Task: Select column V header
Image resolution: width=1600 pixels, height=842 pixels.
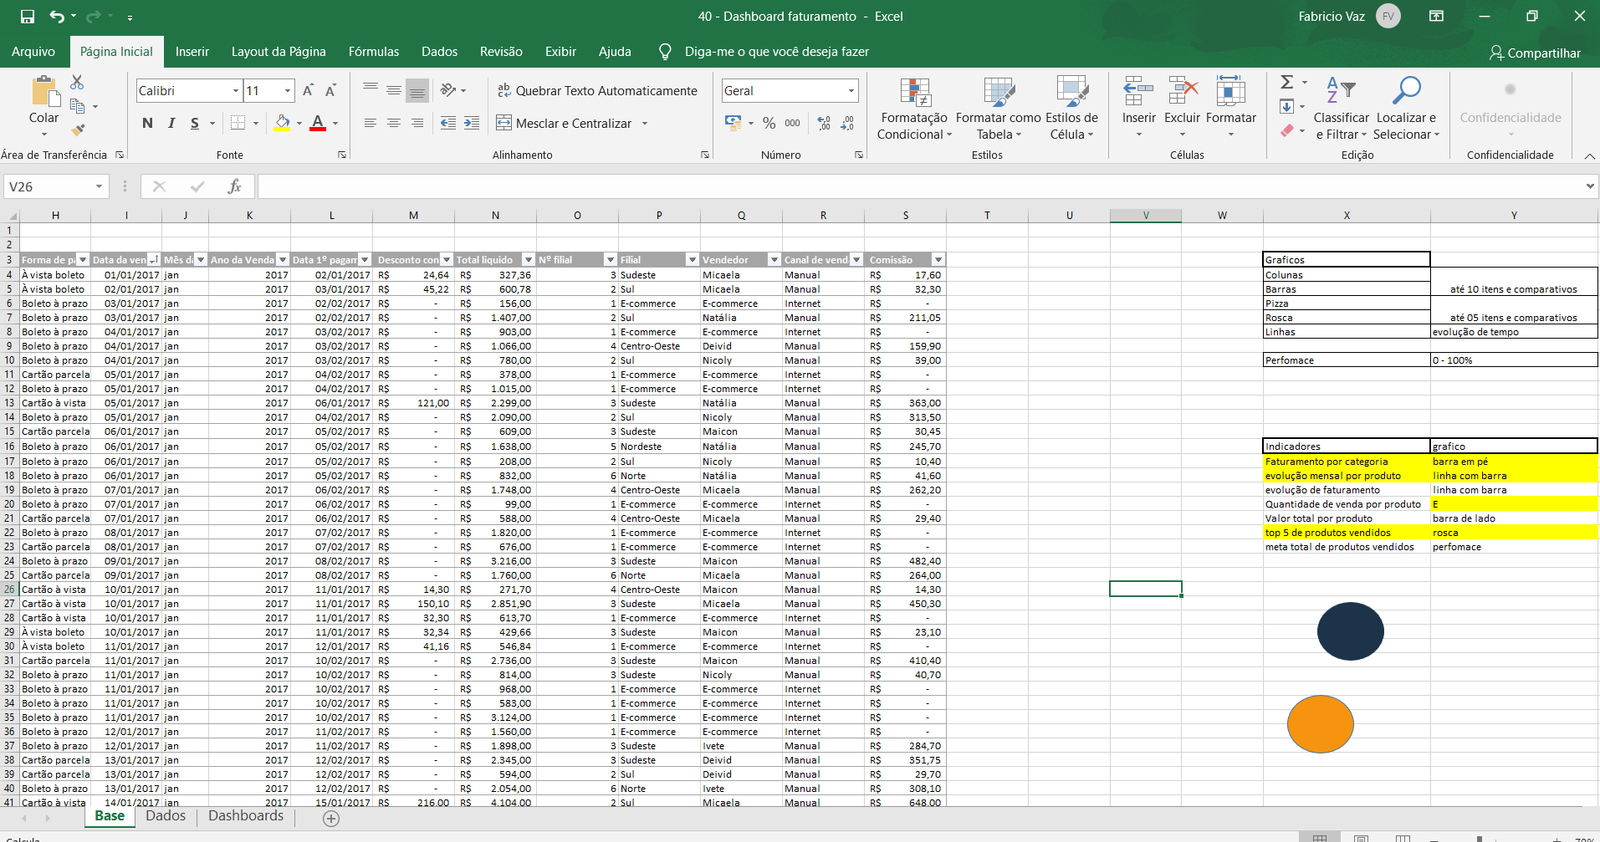Action: (x=1145, y=215)
